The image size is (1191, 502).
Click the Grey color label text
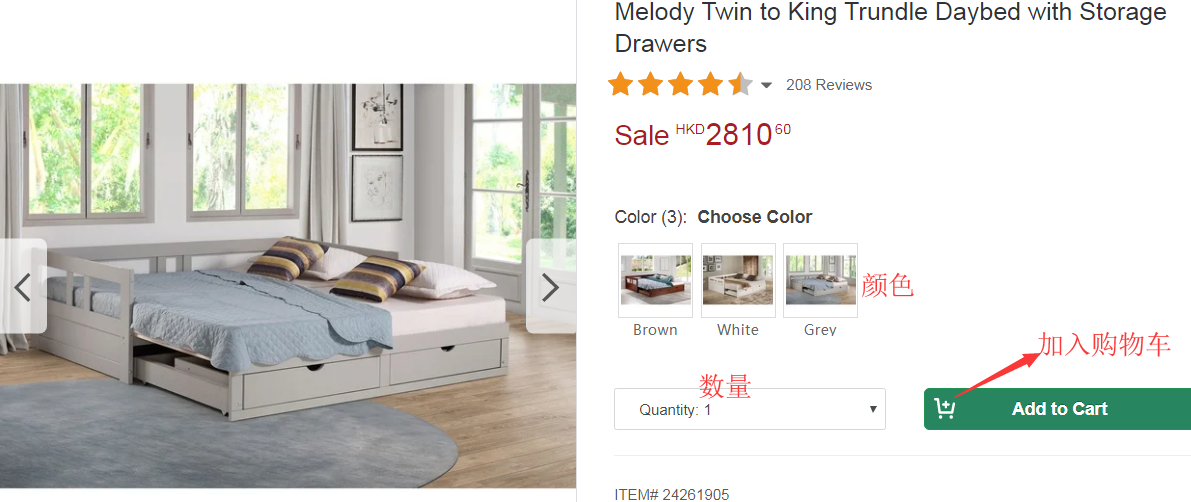(x=820, y=330)
